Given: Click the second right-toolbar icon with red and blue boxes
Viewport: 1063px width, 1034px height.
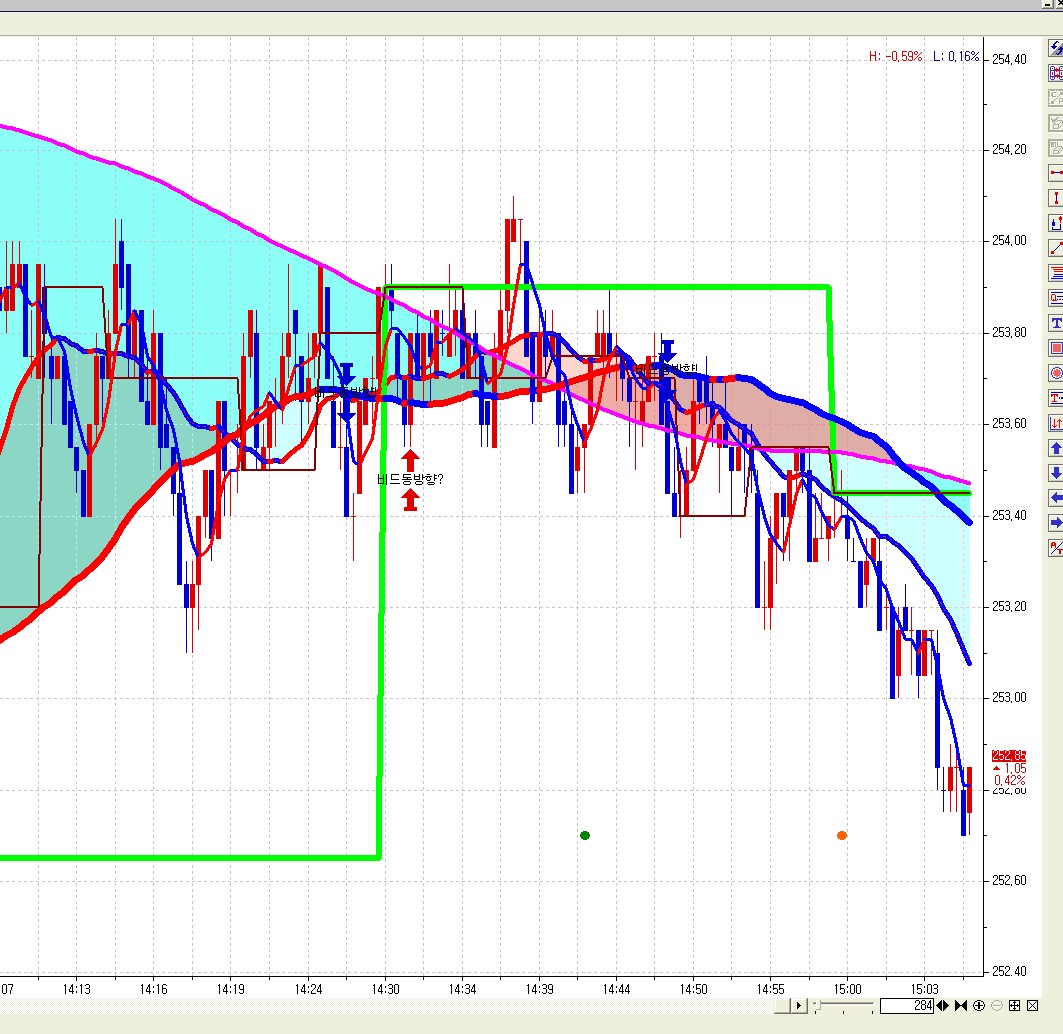Looking at the screenshot, I should [1056, 73].
